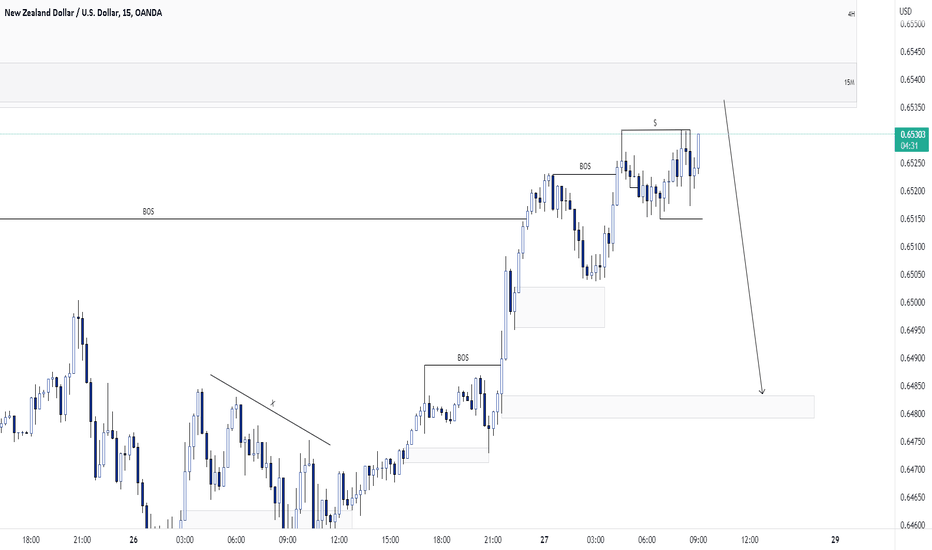Click the 15M supply zone label
Image resolution: width=932 pixels, height=550 pixels.
pos(849,82)
